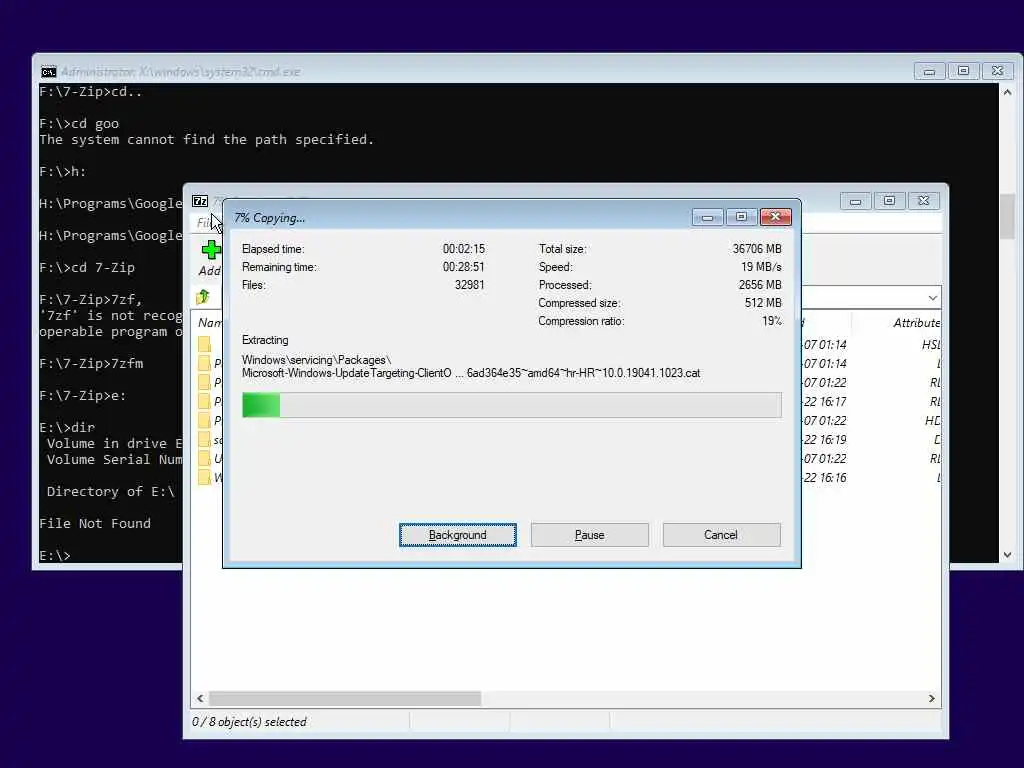
Task: Click the "22 16:16" date cell
Action: 825,477
